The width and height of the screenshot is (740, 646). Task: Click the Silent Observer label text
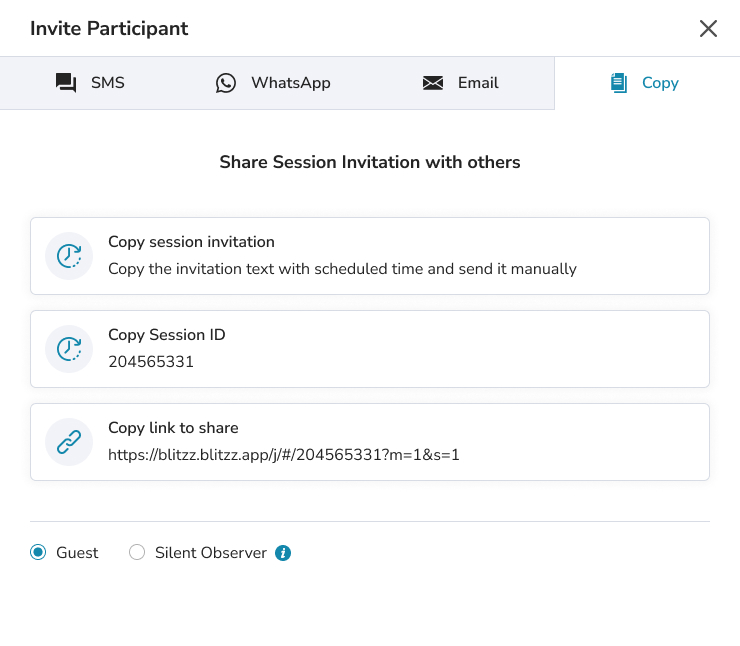(x=211, y=552)
